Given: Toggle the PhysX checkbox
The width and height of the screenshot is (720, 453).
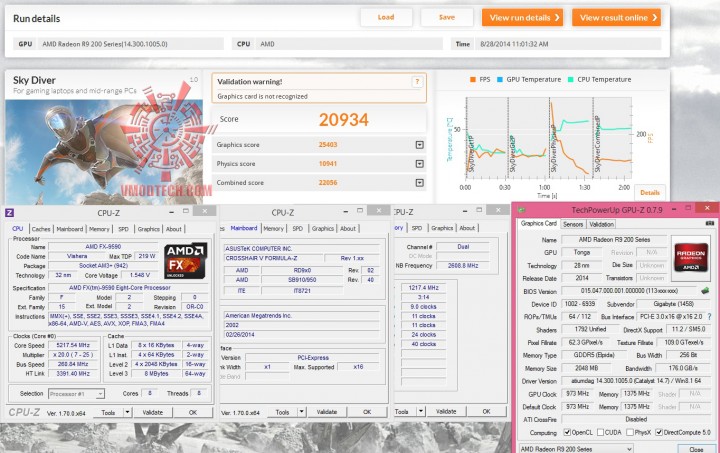Looking at the screenshot, I should coord(630,432).
